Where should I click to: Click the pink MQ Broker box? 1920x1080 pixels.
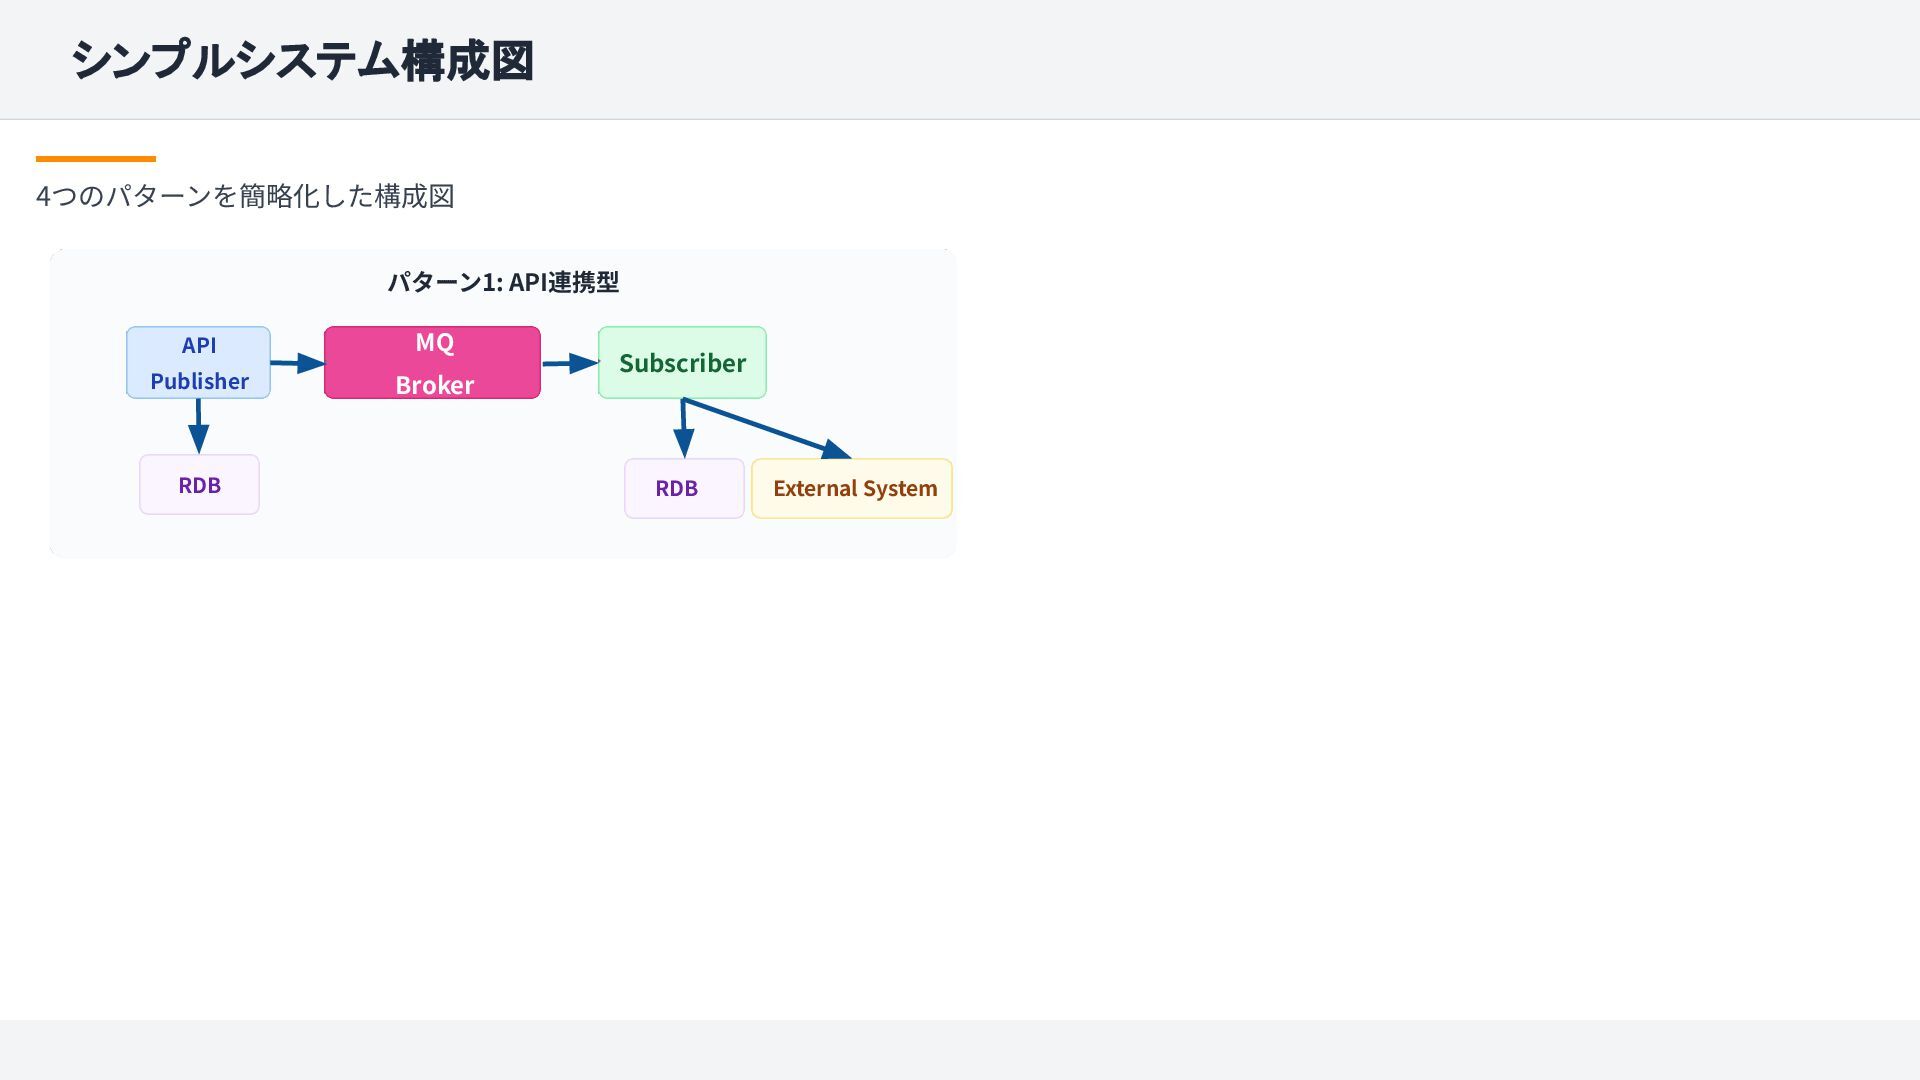(x=432, y=362)
